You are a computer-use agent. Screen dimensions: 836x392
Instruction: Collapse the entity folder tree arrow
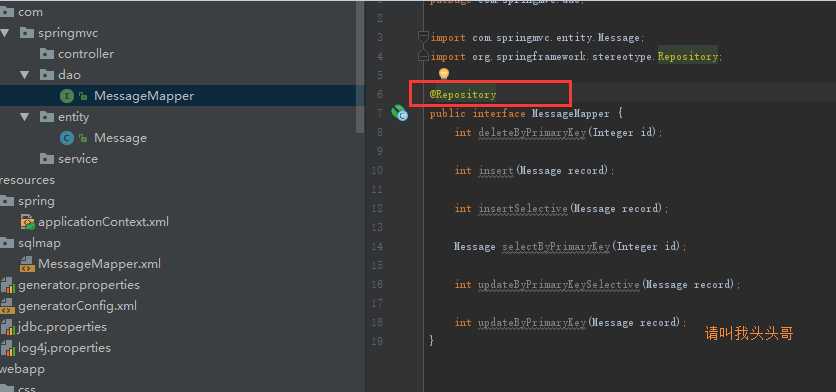25,117
